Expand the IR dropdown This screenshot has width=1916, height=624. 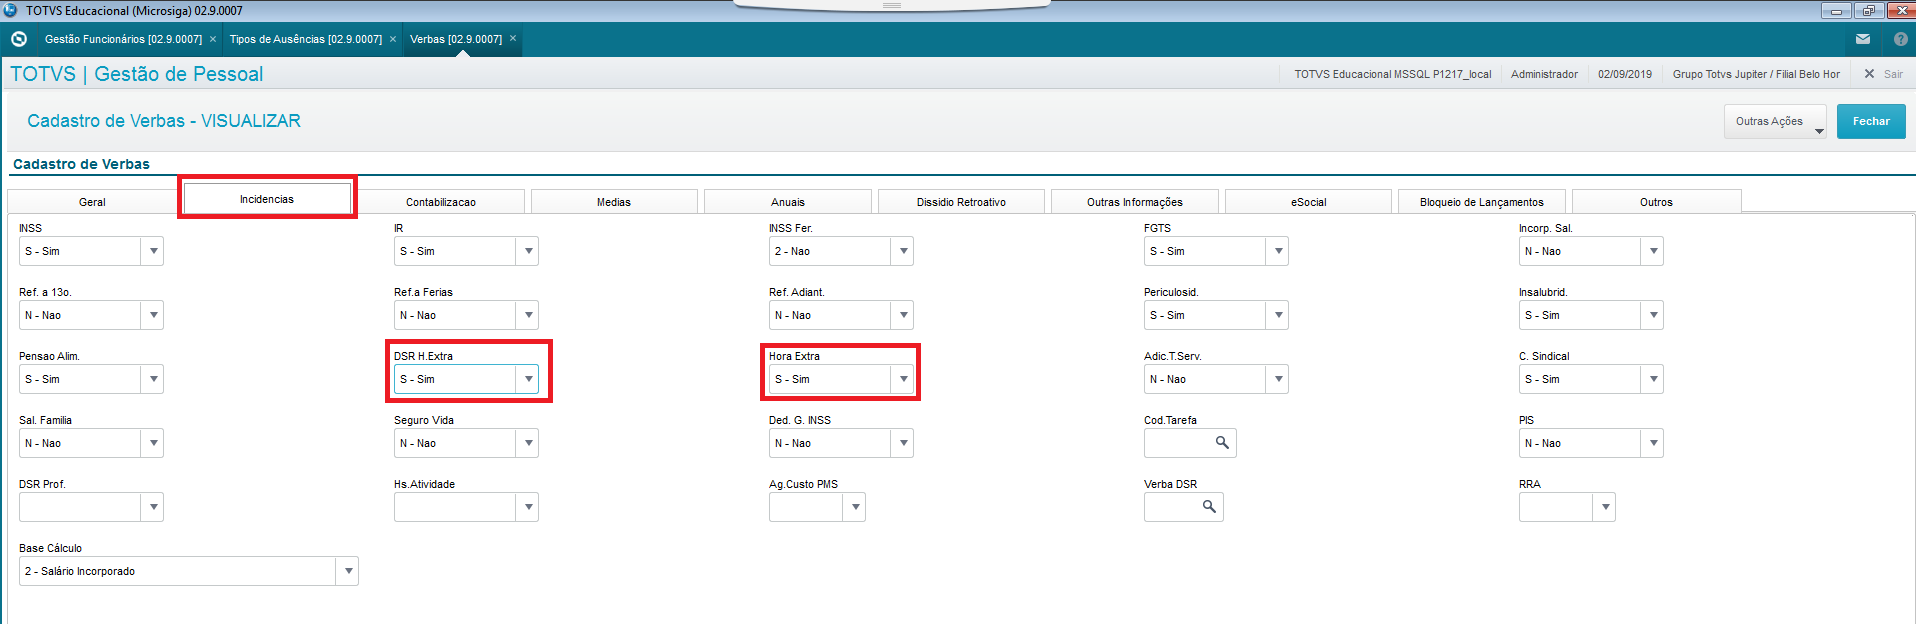coord(528,251)
